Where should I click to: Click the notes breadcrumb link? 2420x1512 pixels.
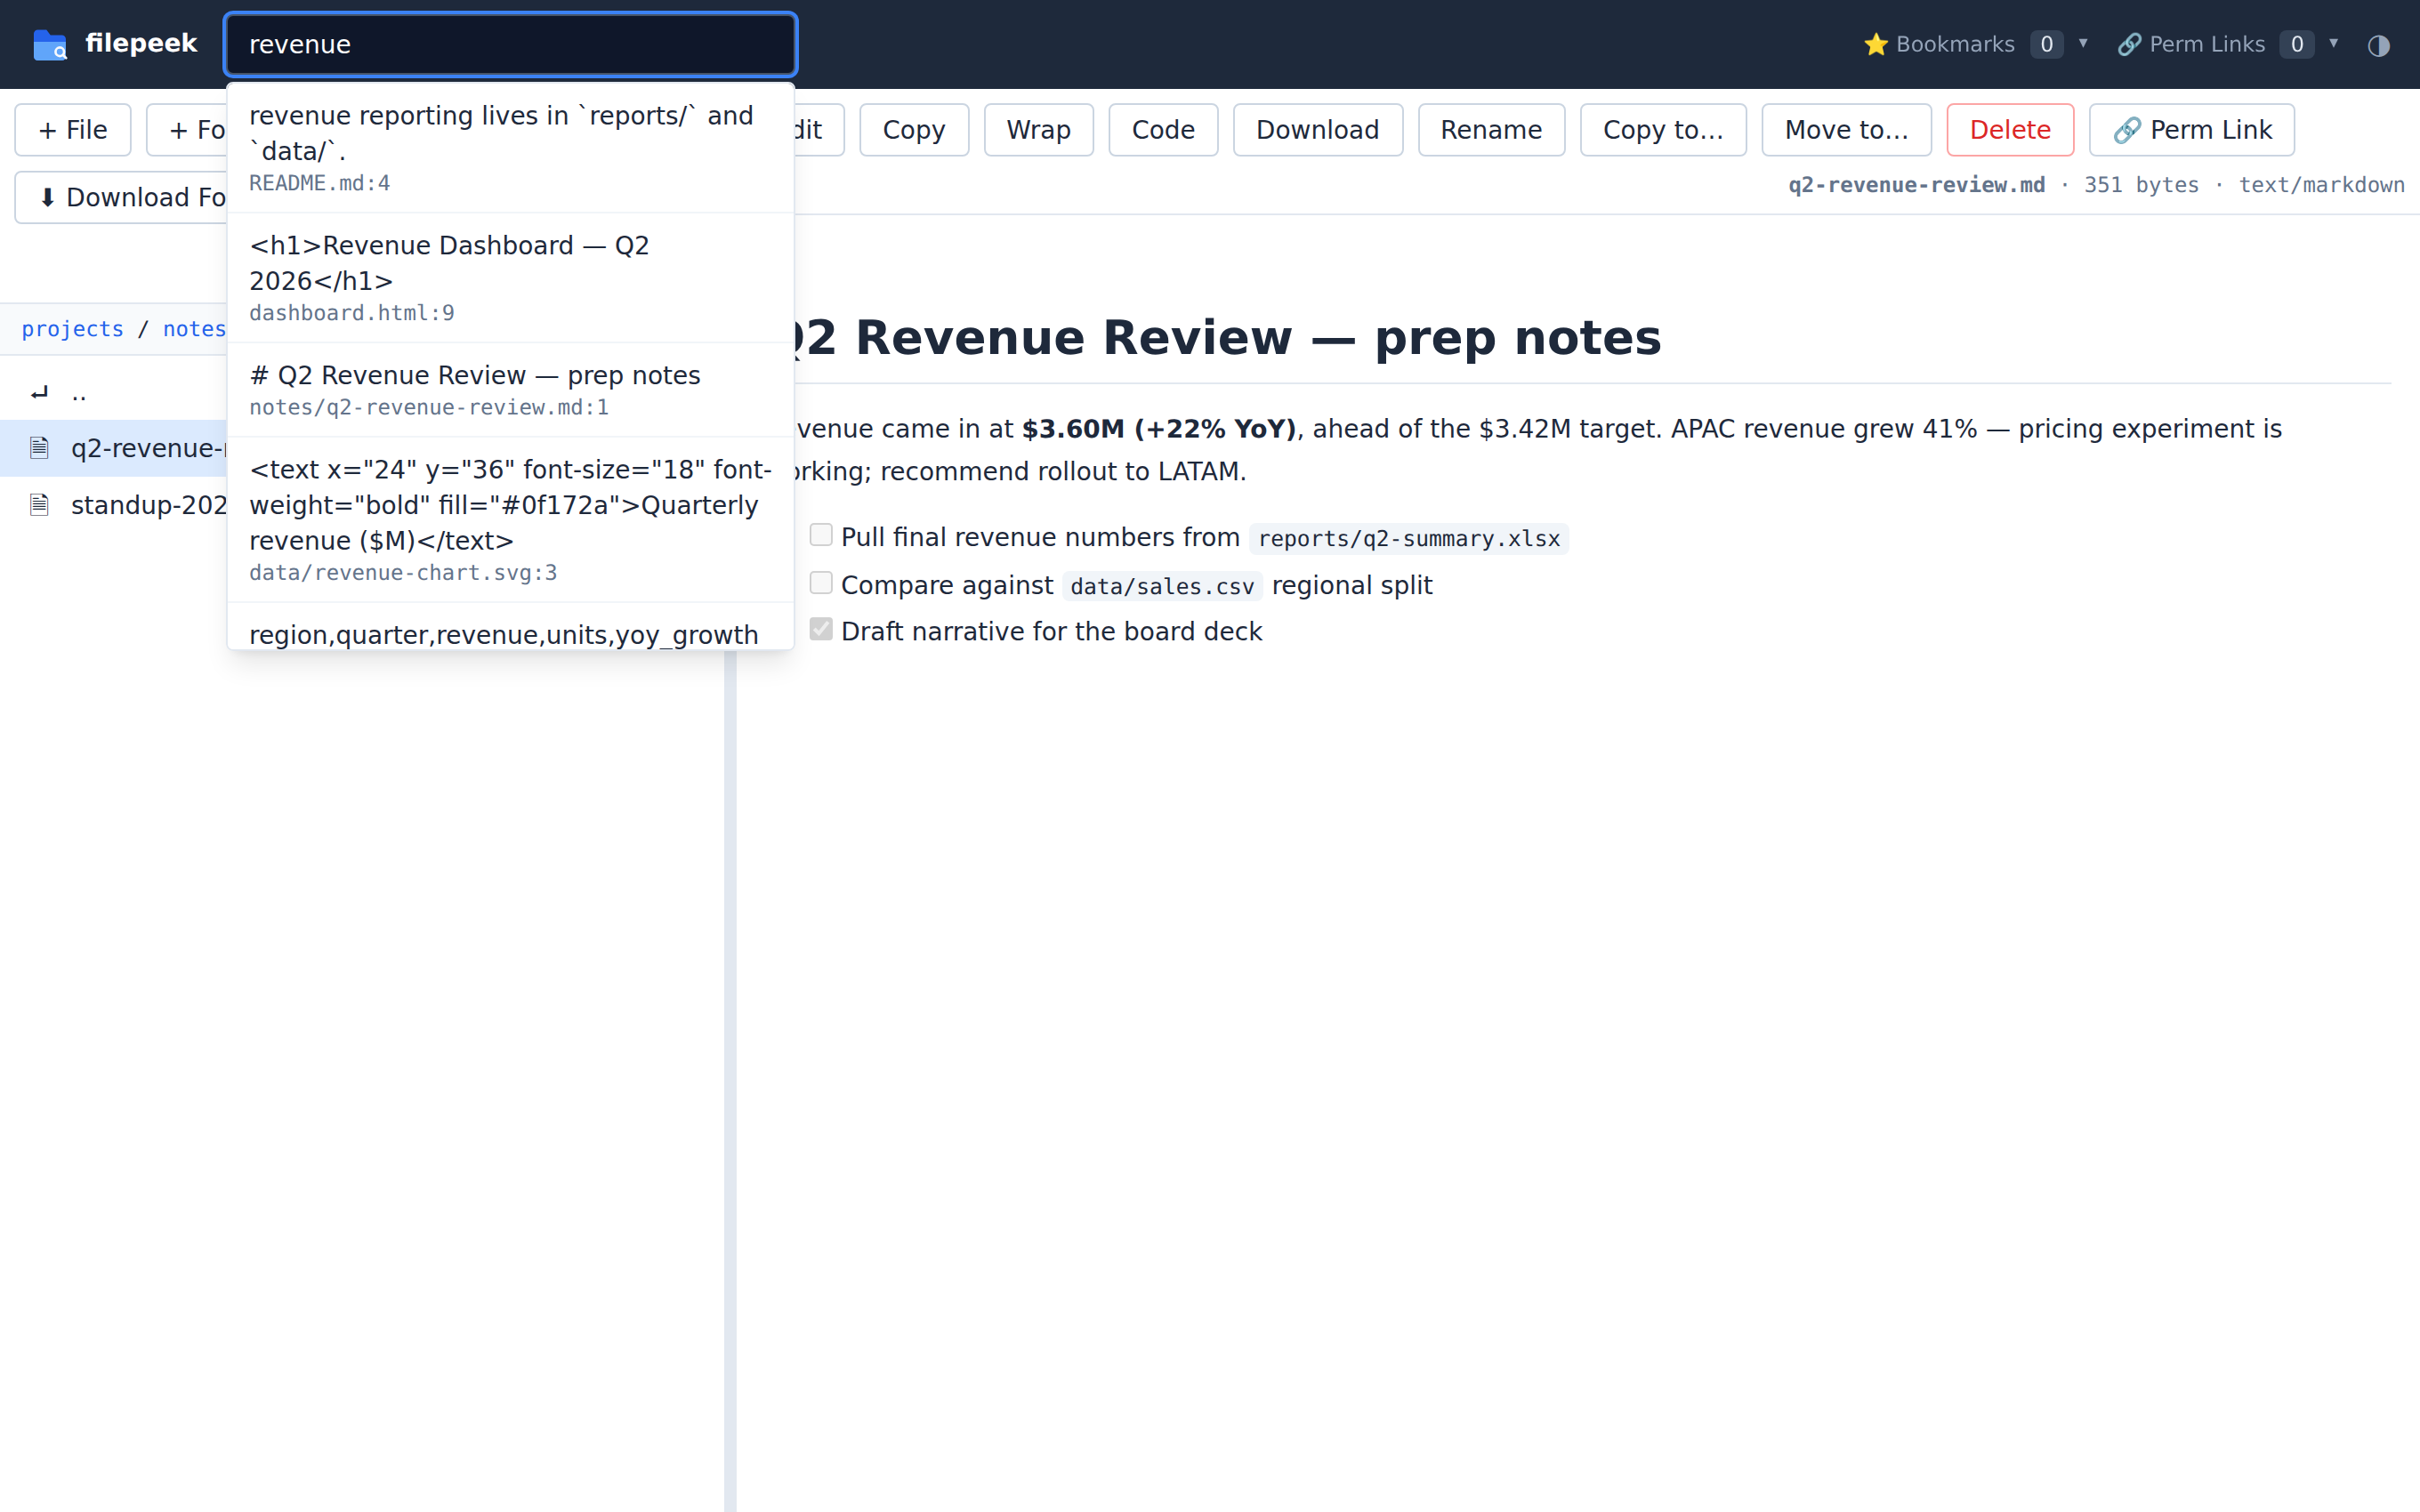[x=194, y=329]
